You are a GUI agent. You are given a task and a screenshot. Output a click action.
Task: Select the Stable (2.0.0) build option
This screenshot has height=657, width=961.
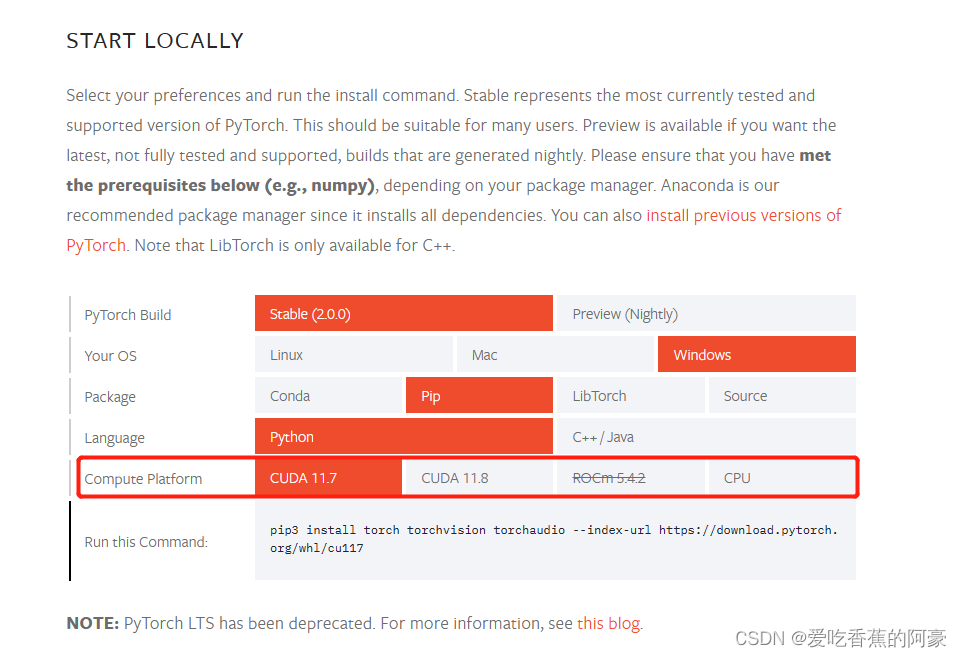click(x=403, y=314)
